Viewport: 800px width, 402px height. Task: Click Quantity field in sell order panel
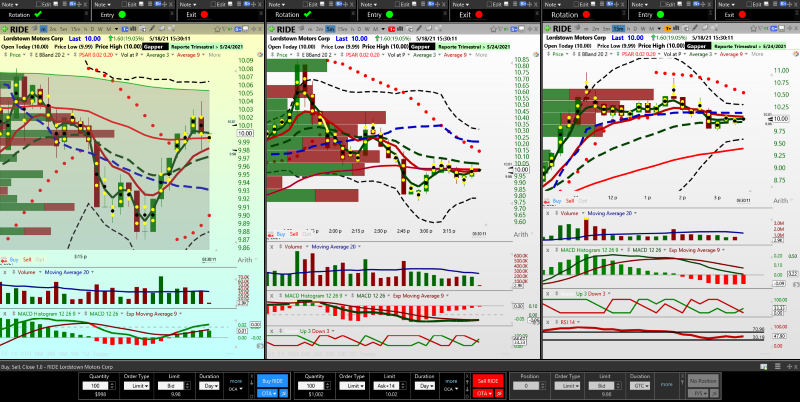(311, 386)
